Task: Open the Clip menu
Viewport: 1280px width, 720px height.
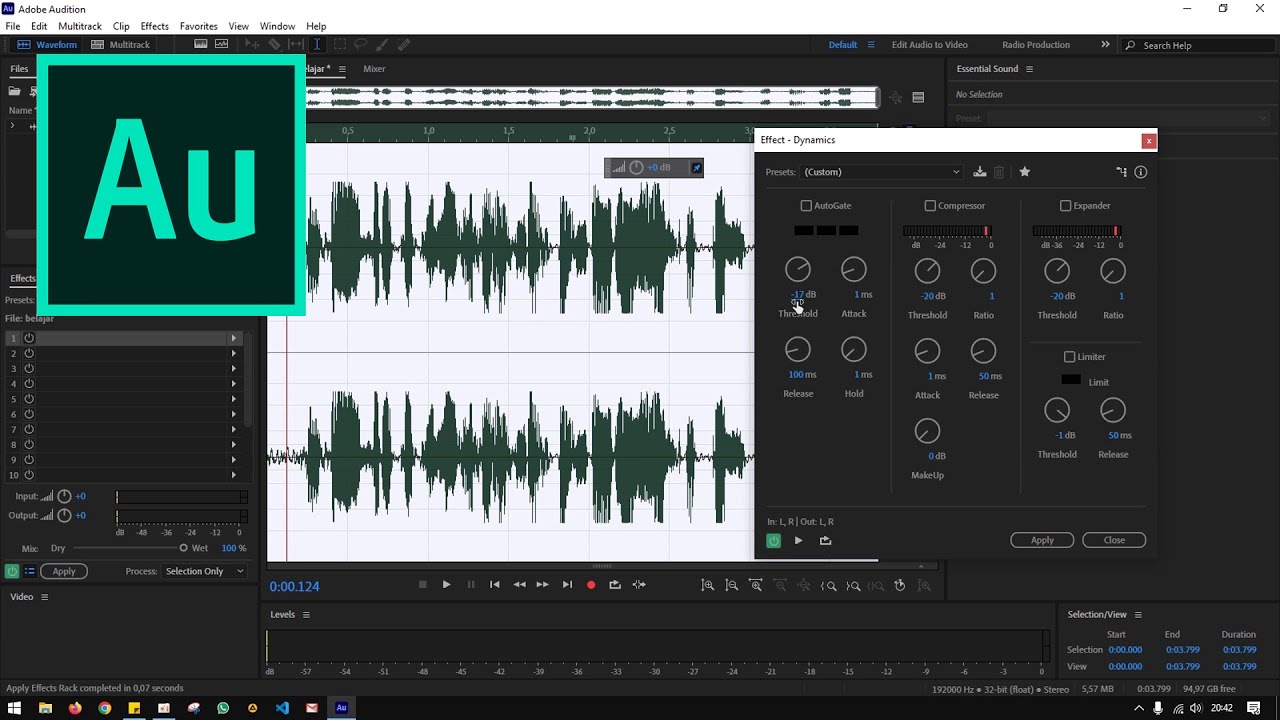Action: (x=121, y=26)
